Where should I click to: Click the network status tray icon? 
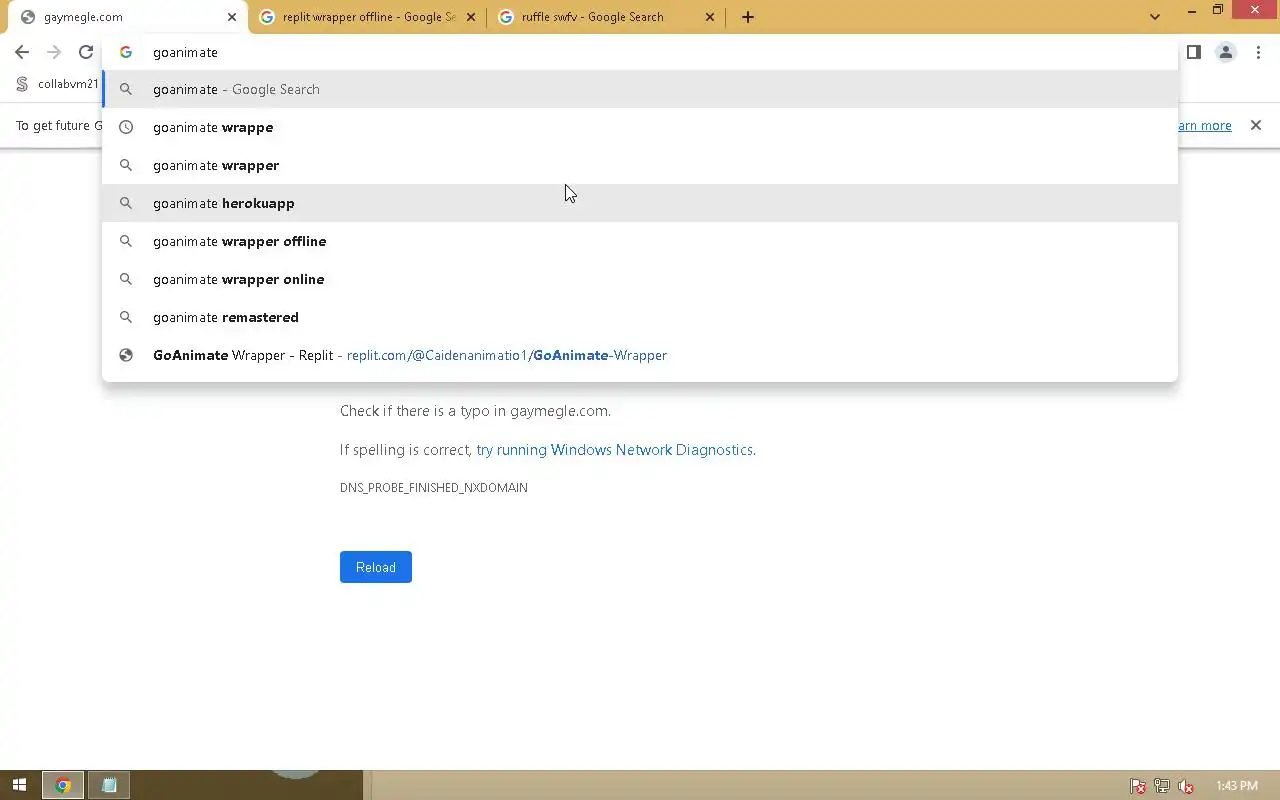coord(1162,786)
